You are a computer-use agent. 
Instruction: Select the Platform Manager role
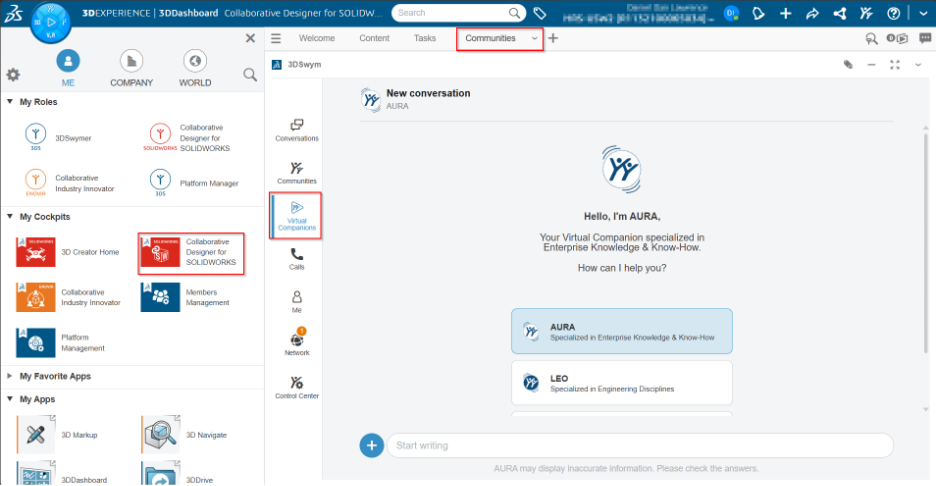[x=193, y=183]
